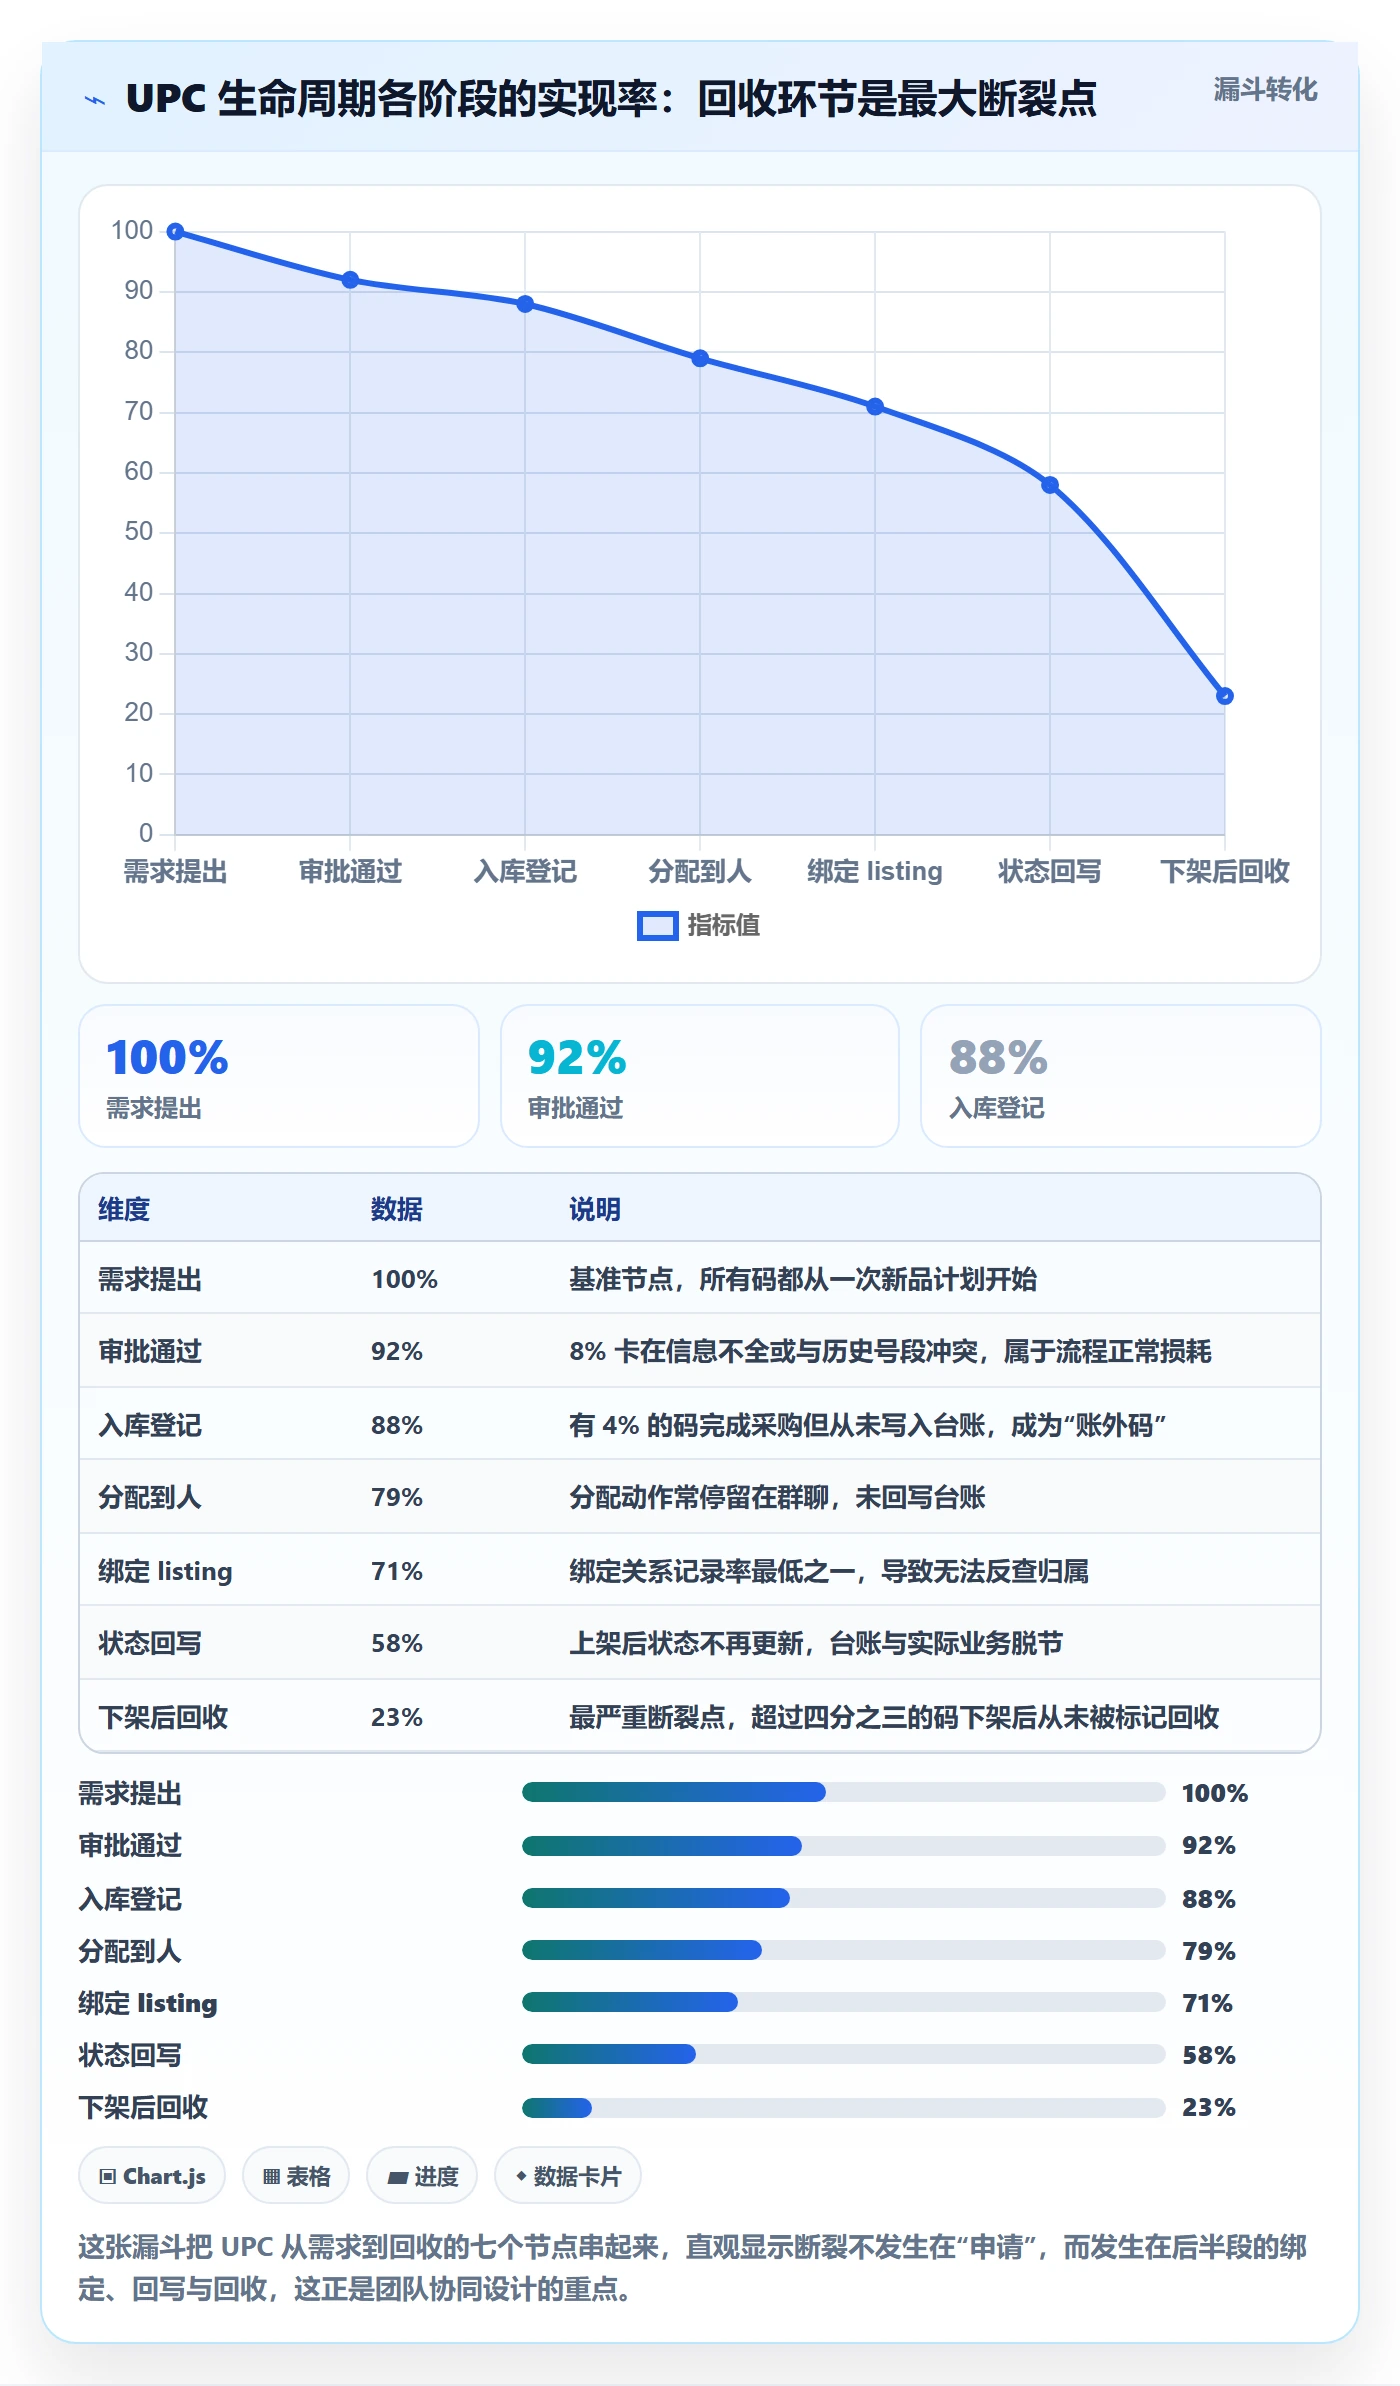Click the 入库登记 data point on the line
Image resolution: width=1400 pixels, height=2386 pixels.
[525, 304]
